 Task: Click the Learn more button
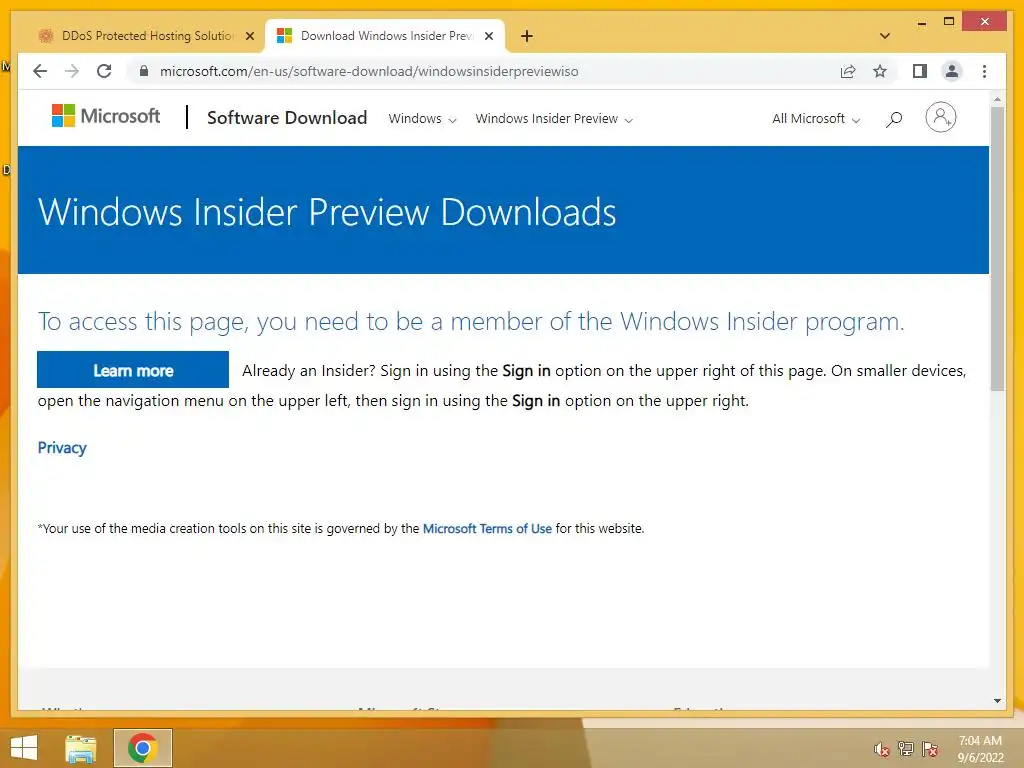pyautogui.click(x=133, y=370)
